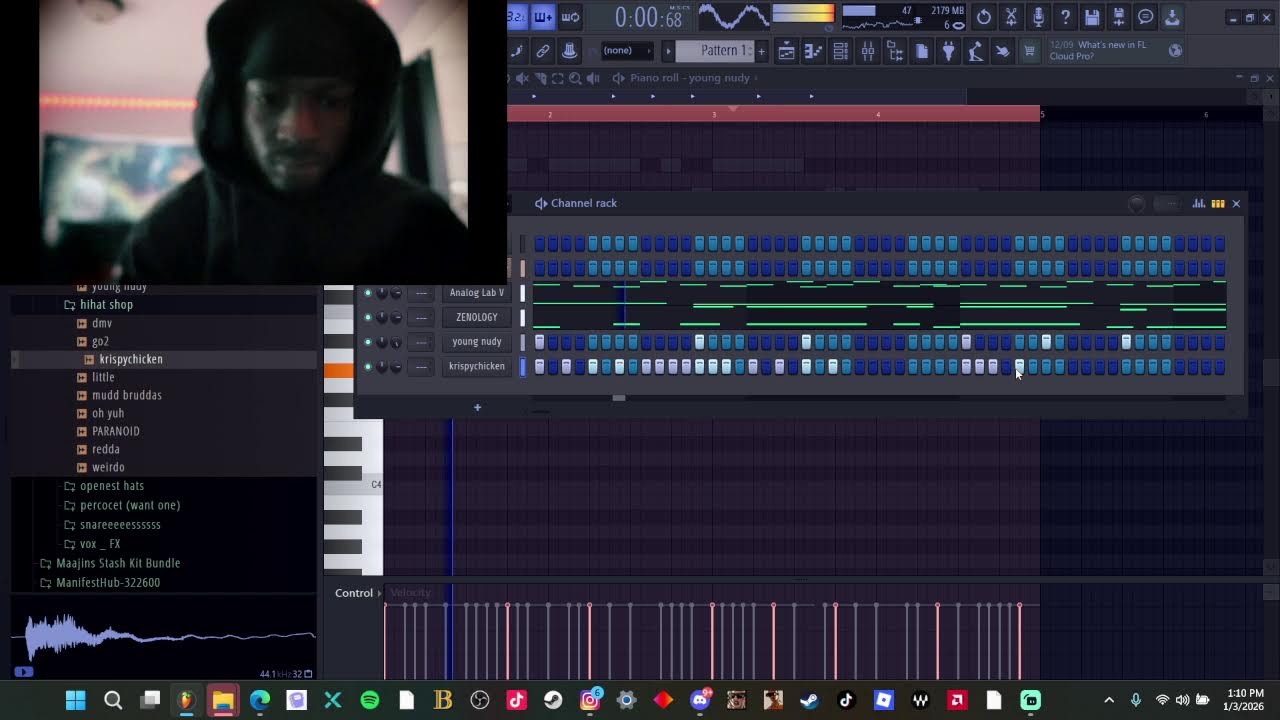The height and width of the screenshot is (720, 1280).
Task: Open Channel rack menu arrow
Action: pyautogui.click(x=541, y=204)
